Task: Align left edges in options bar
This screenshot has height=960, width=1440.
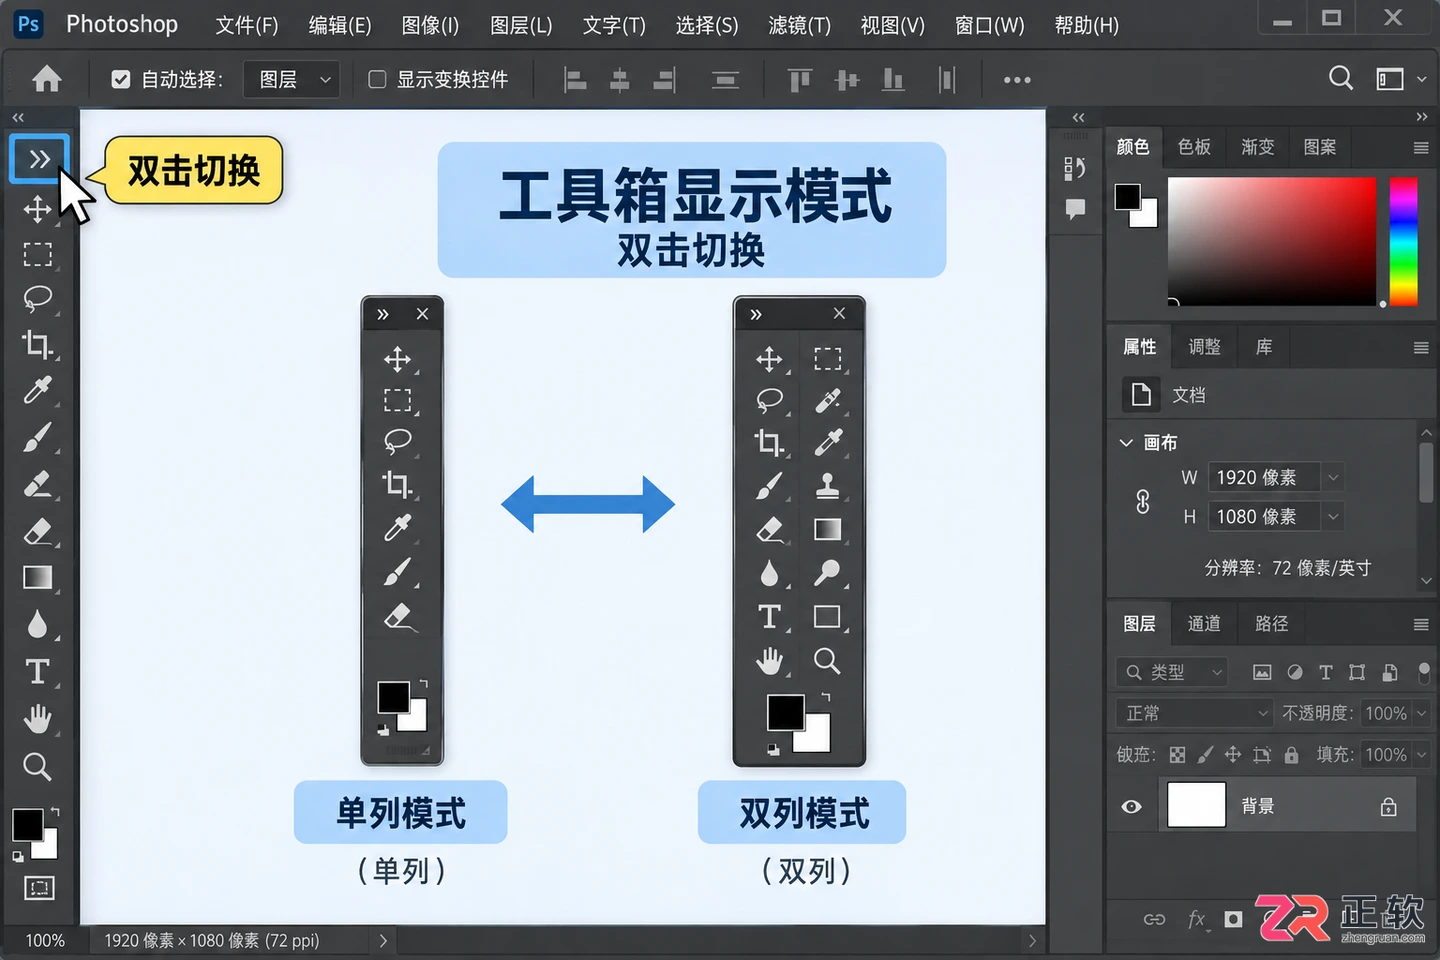Action: pos(575,80)
